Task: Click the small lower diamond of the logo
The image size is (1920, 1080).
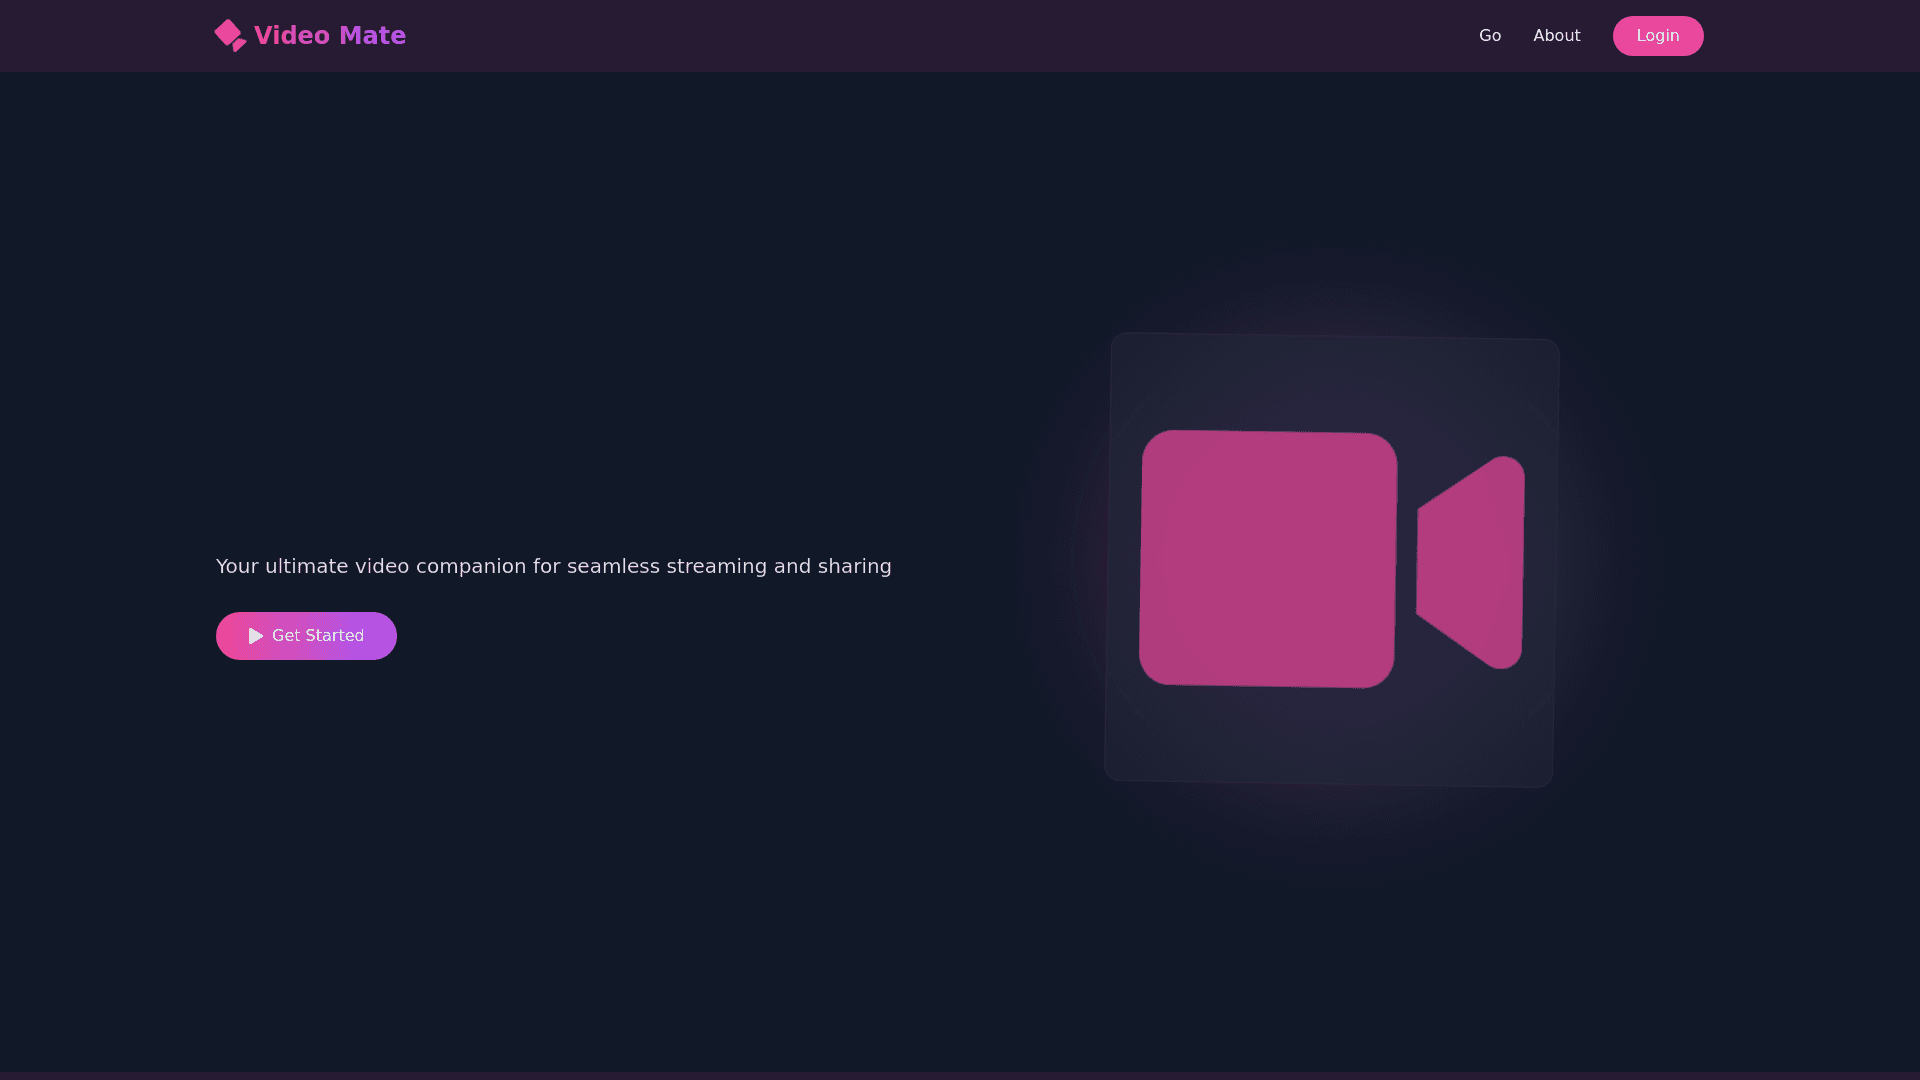Action: pos(239,44)
